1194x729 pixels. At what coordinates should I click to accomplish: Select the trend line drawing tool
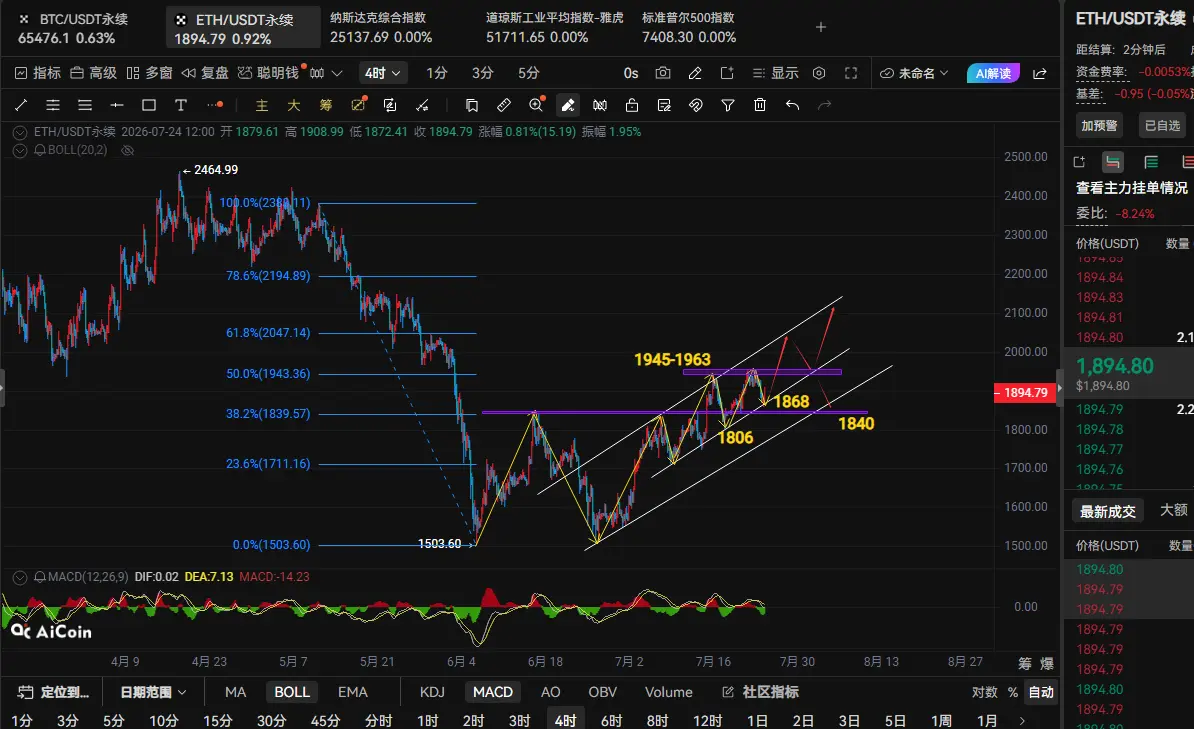click(21, 105)
